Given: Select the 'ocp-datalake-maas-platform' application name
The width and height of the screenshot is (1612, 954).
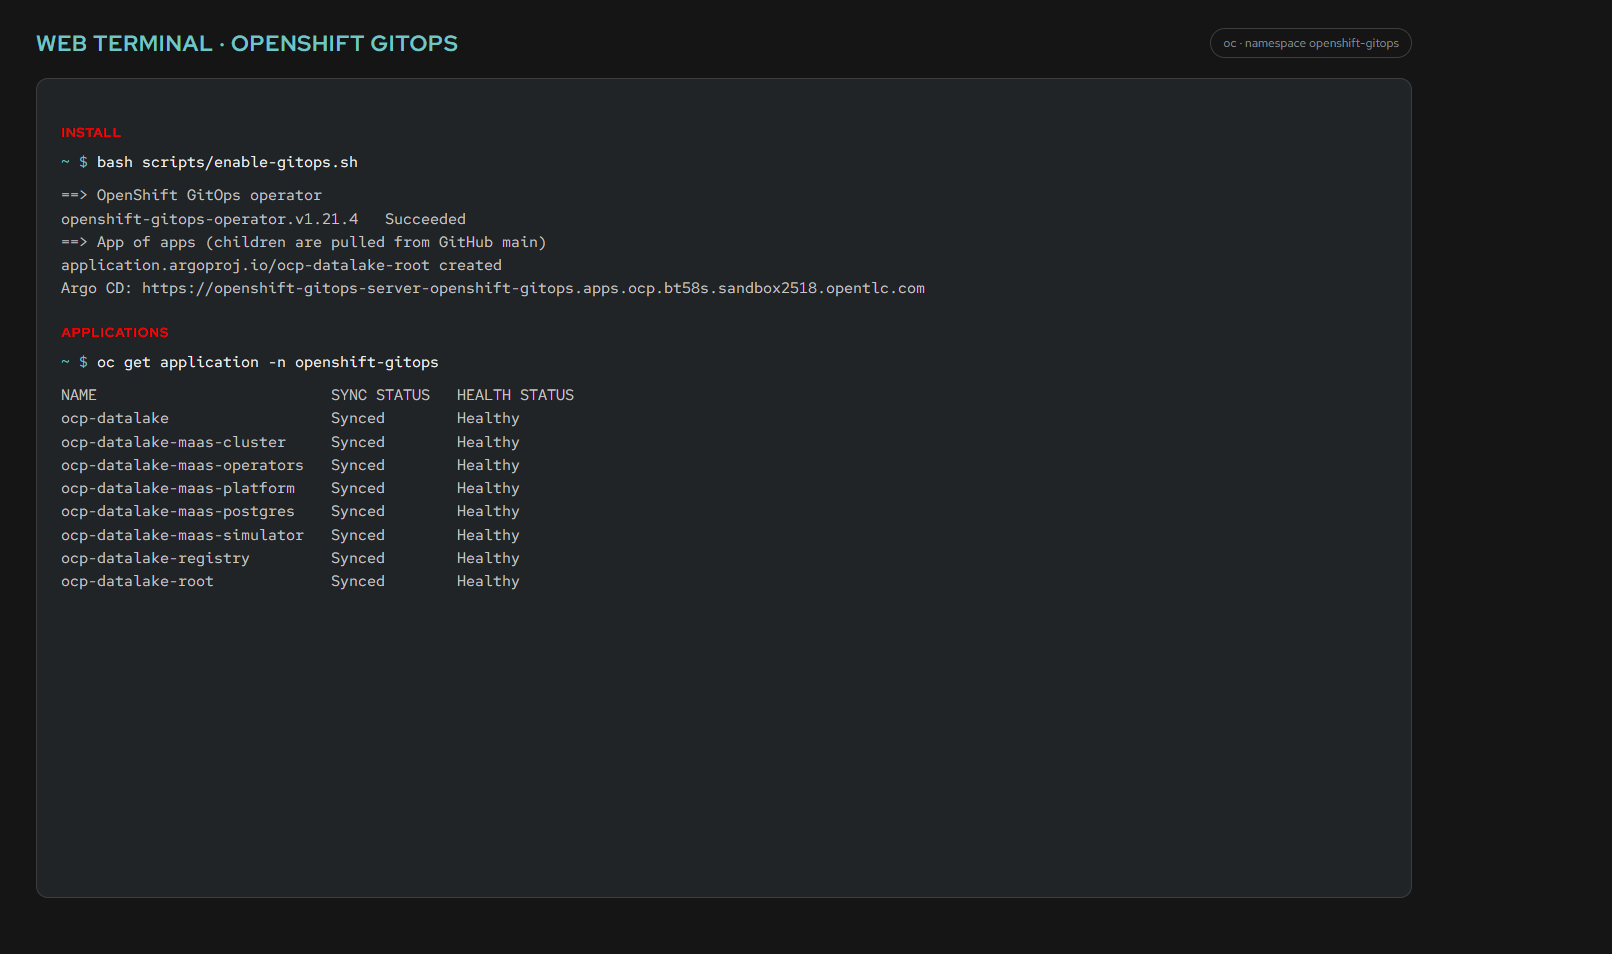Looking at the screenshot, I should [x=178, y=488].
